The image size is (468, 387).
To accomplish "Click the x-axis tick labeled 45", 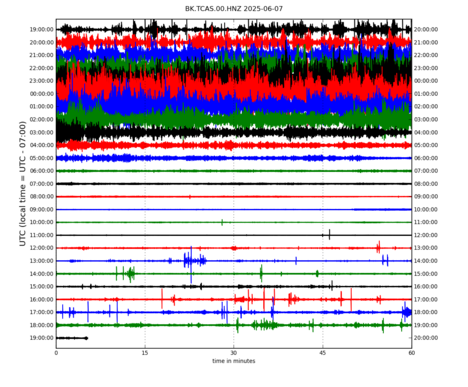I will point(322,353).
